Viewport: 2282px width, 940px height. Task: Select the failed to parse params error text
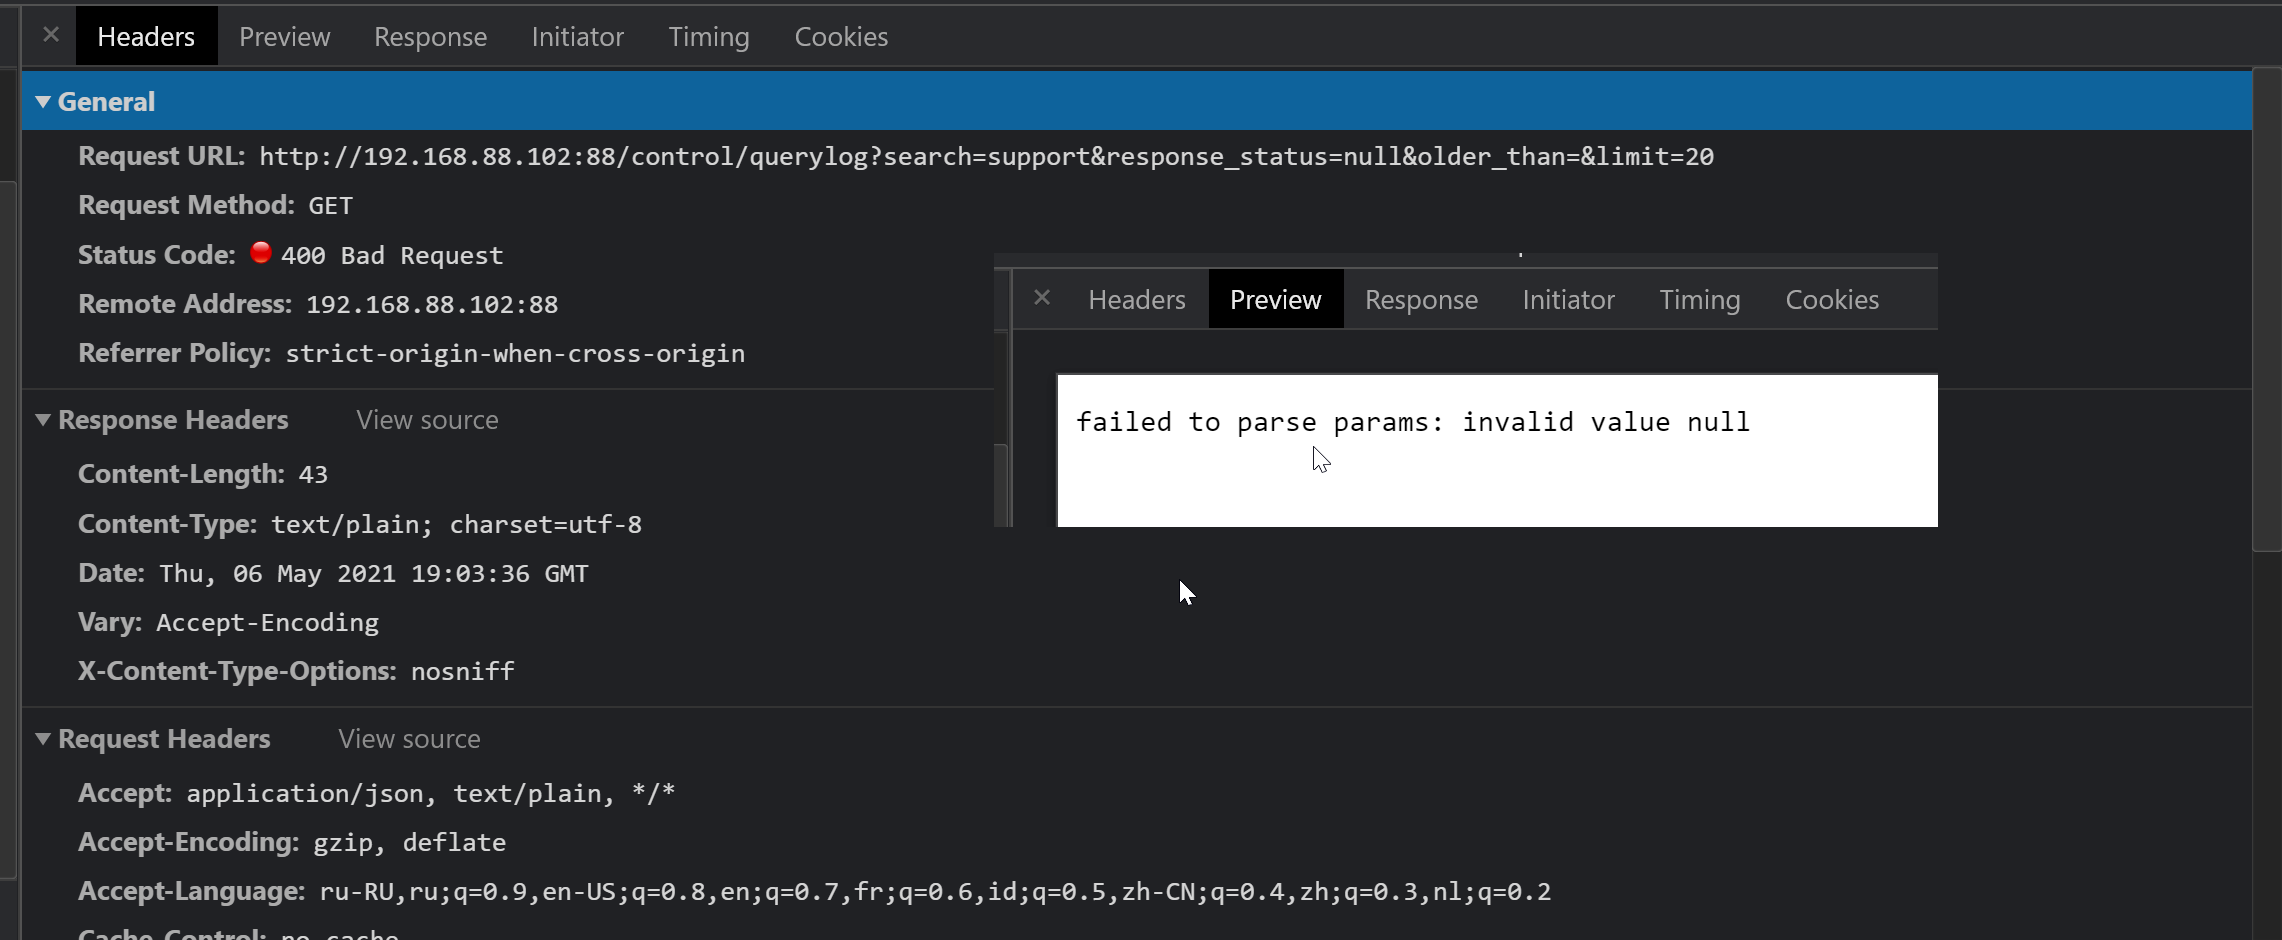point(1412,421)
